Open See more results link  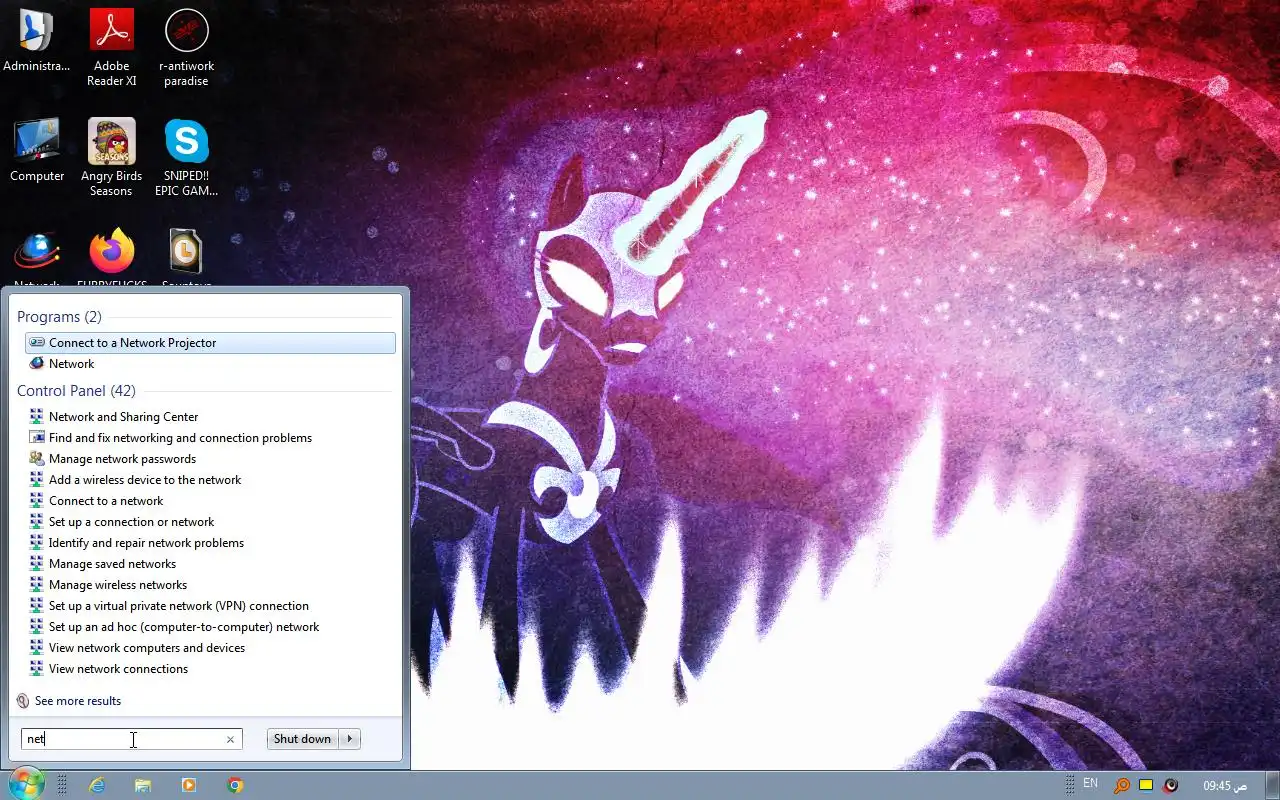pyautogui.click(x=78, y=701)
